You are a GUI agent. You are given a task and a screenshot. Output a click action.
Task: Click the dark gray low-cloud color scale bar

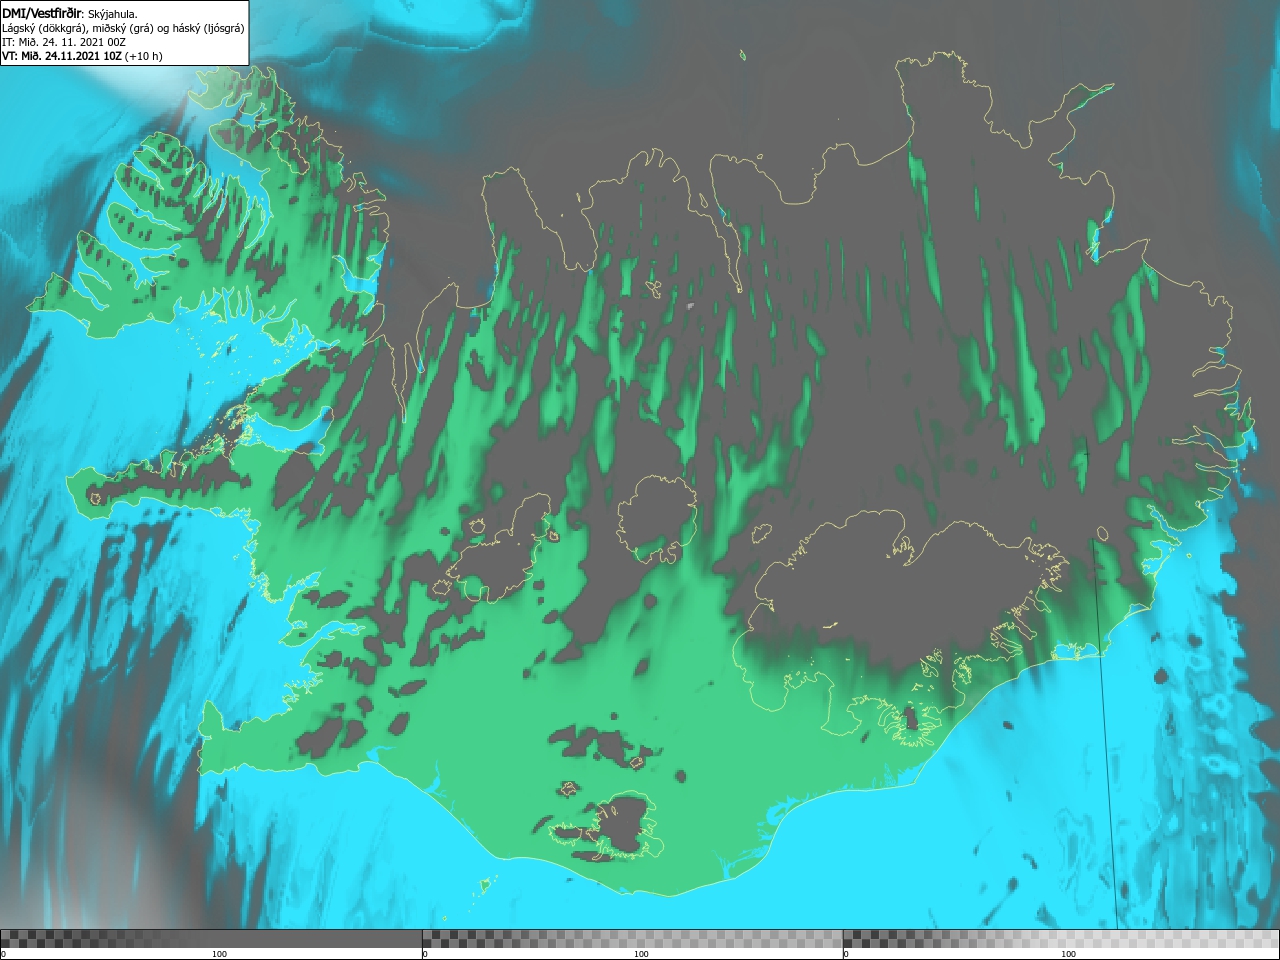(x=211, y=939)
